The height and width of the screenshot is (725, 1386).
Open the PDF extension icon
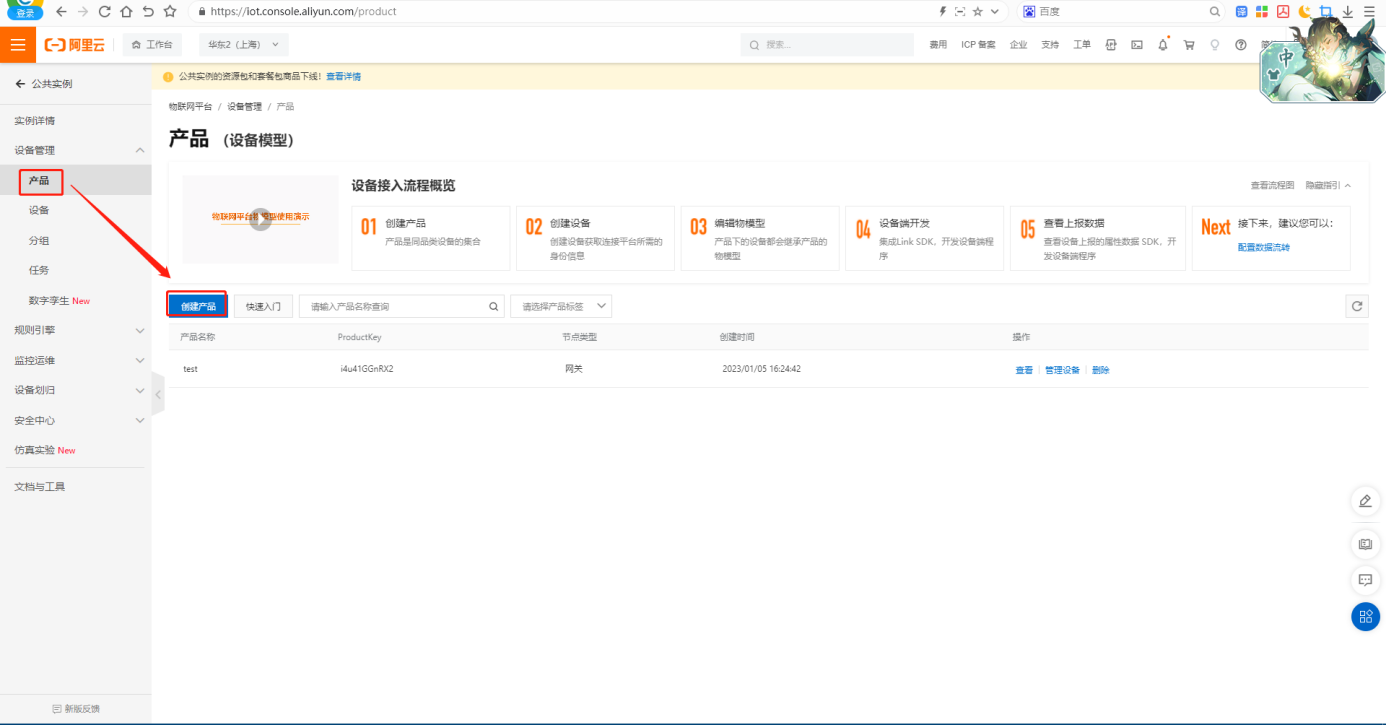click(x=1283, y=12)
